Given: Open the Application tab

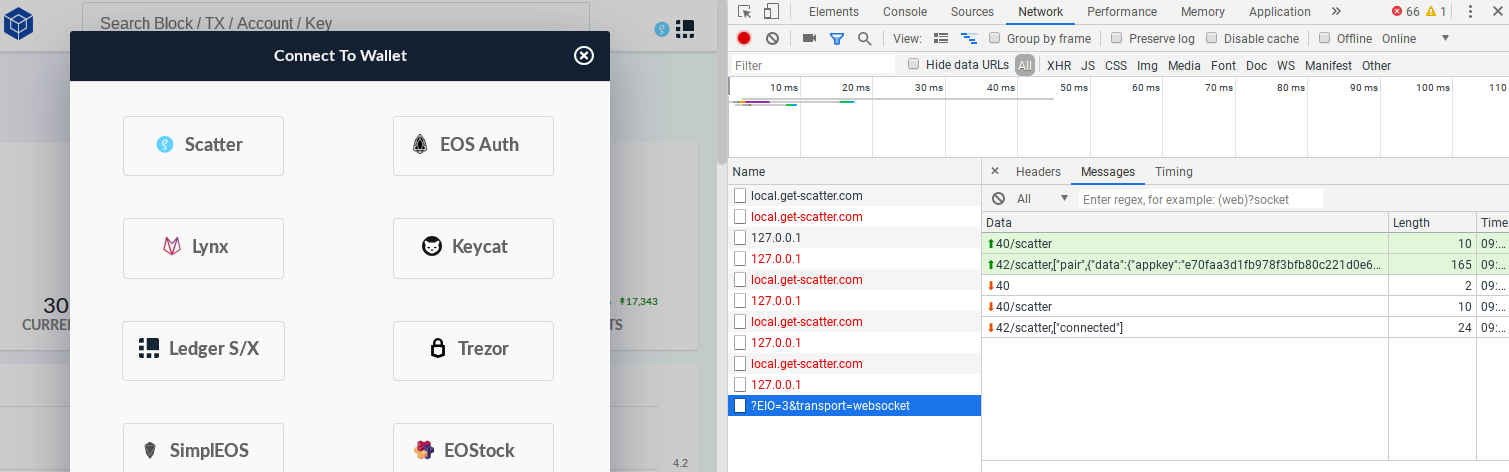Looking at the screenshot, I should pyautogui.click(x=1280, y=12).
